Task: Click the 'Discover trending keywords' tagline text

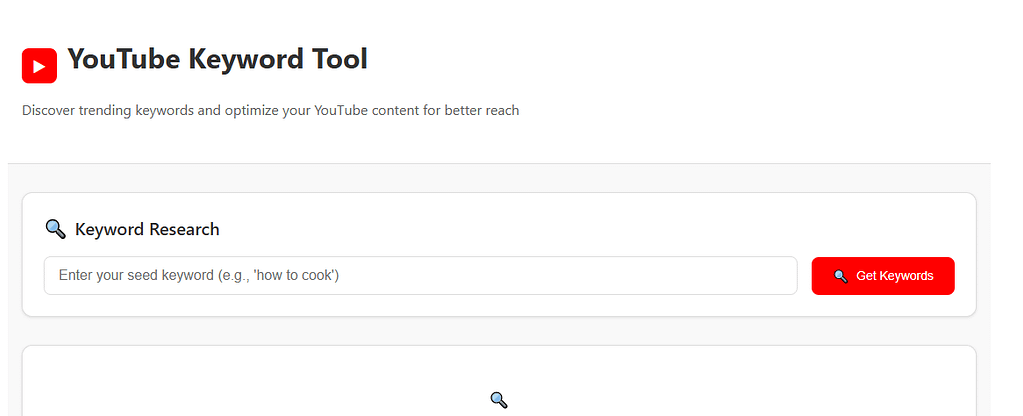Action: pos(108,111)
